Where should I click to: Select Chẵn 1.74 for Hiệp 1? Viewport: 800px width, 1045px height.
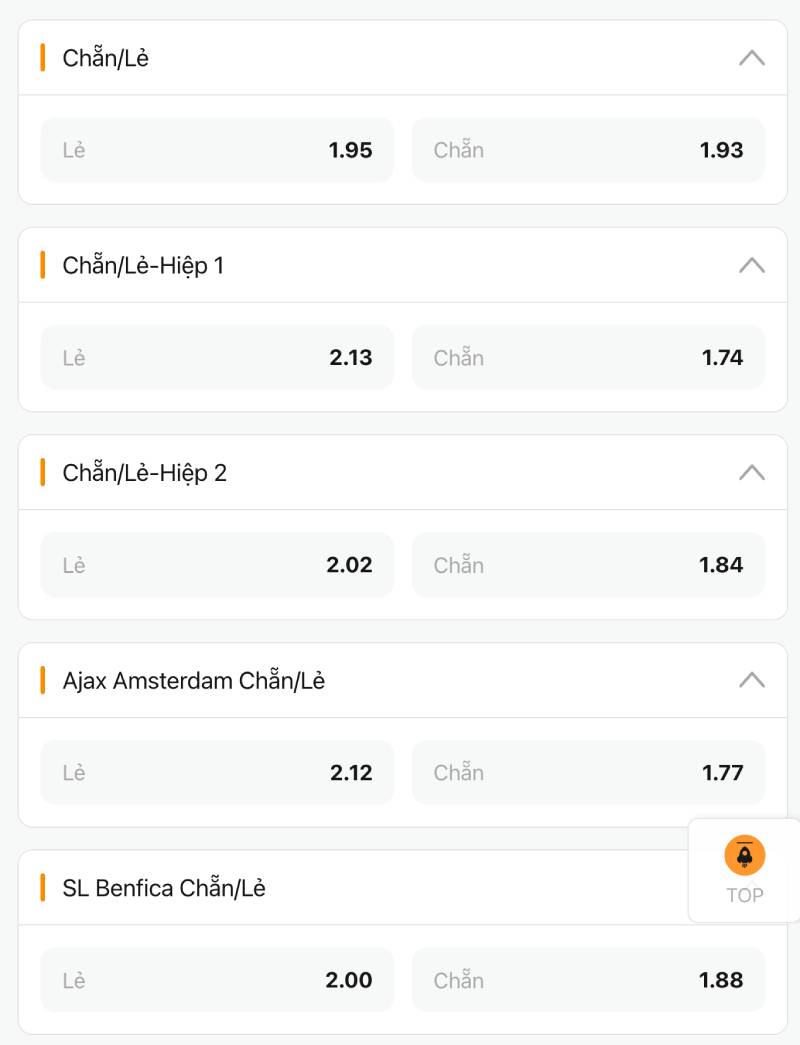pyautogui.click(x=588, y=357)
